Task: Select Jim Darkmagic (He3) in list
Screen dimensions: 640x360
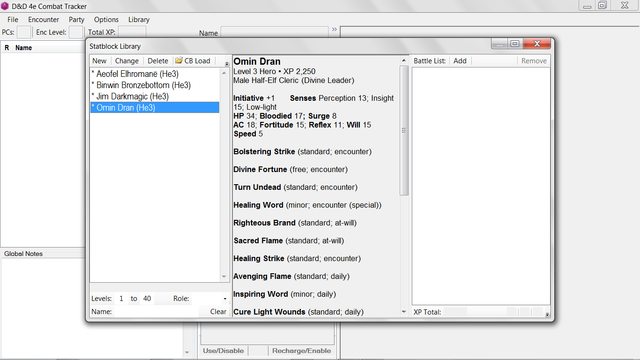Action: pos(154,96)
